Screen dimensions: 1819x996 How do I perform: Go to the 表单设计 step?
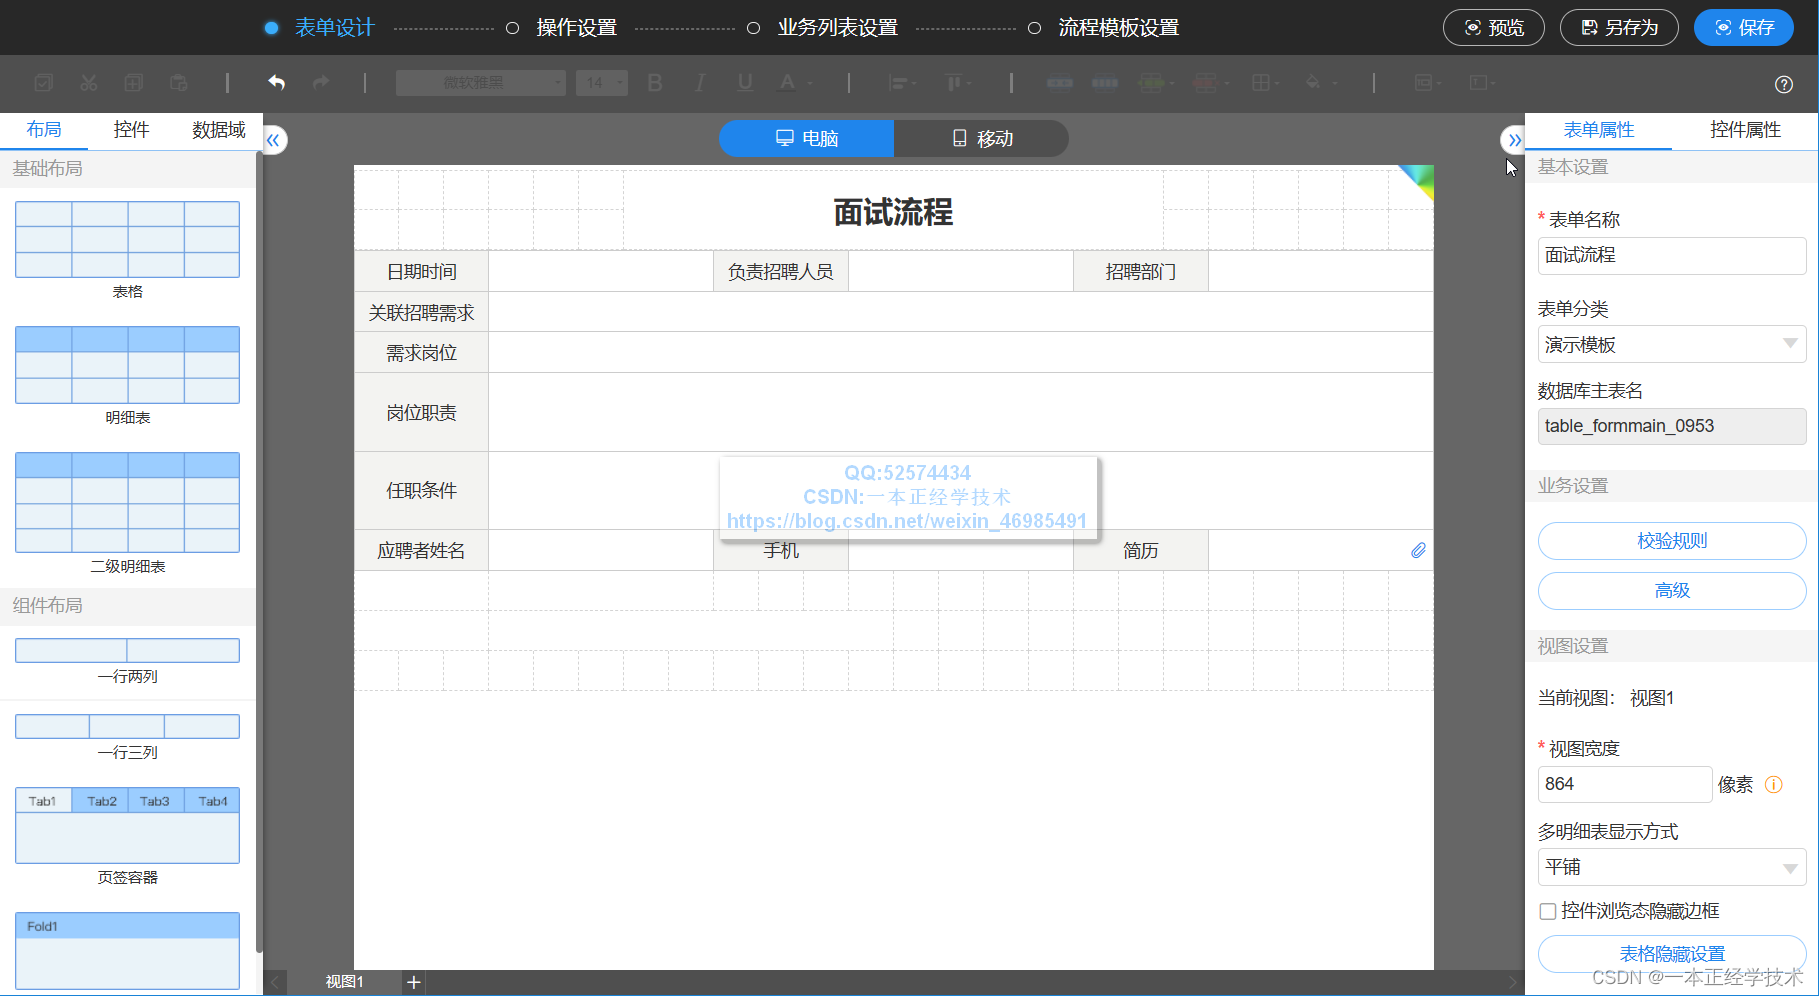coord(334,28)
